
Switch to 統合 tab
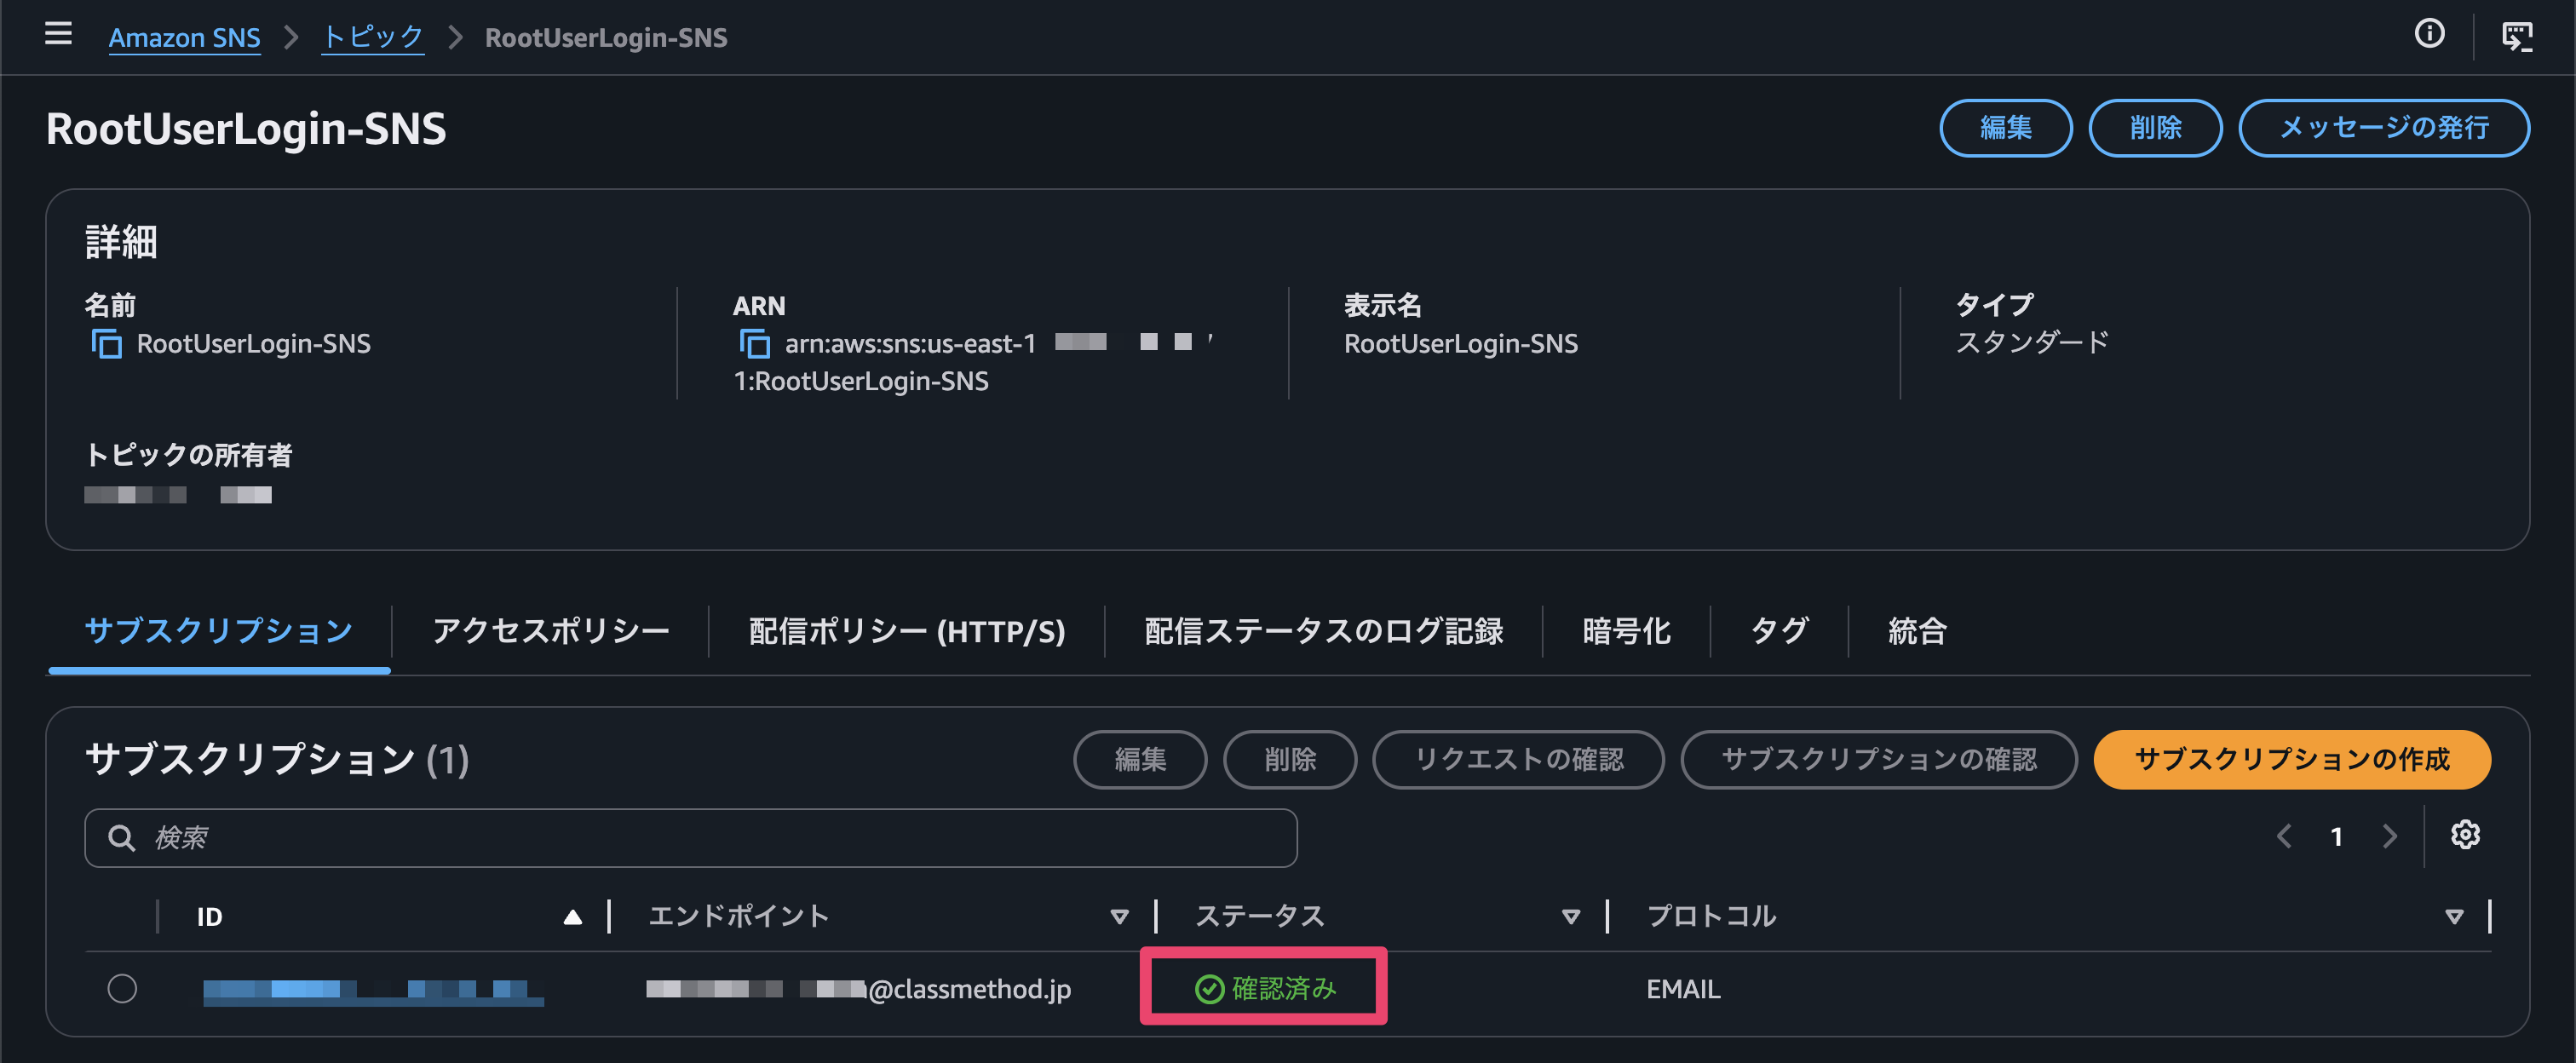(x=1917, y=631)
